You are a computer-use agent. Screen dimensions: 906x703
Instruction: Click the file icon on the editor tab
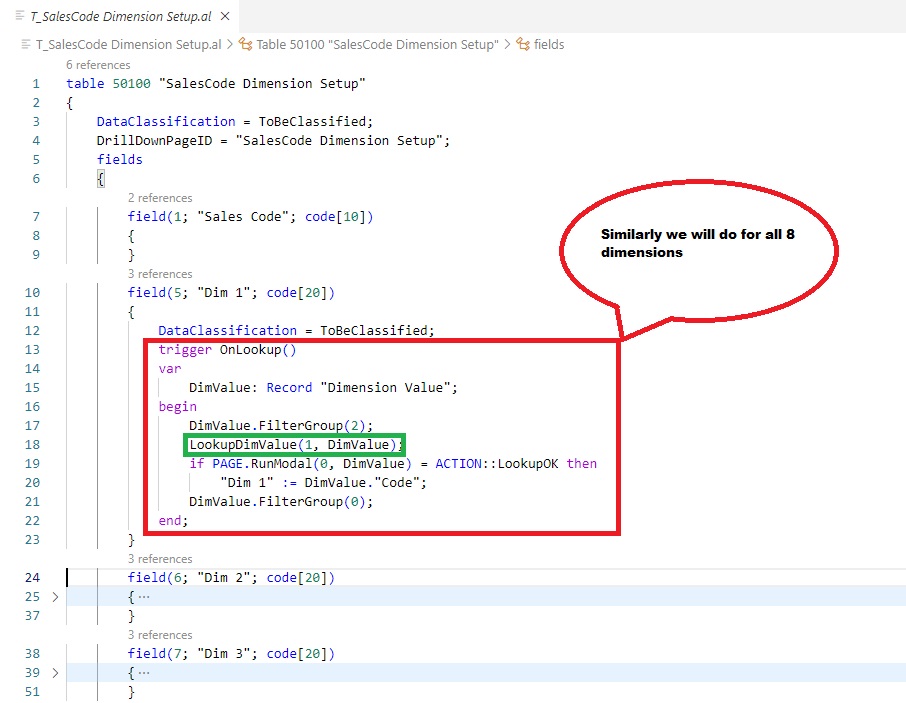coord(19,15)
